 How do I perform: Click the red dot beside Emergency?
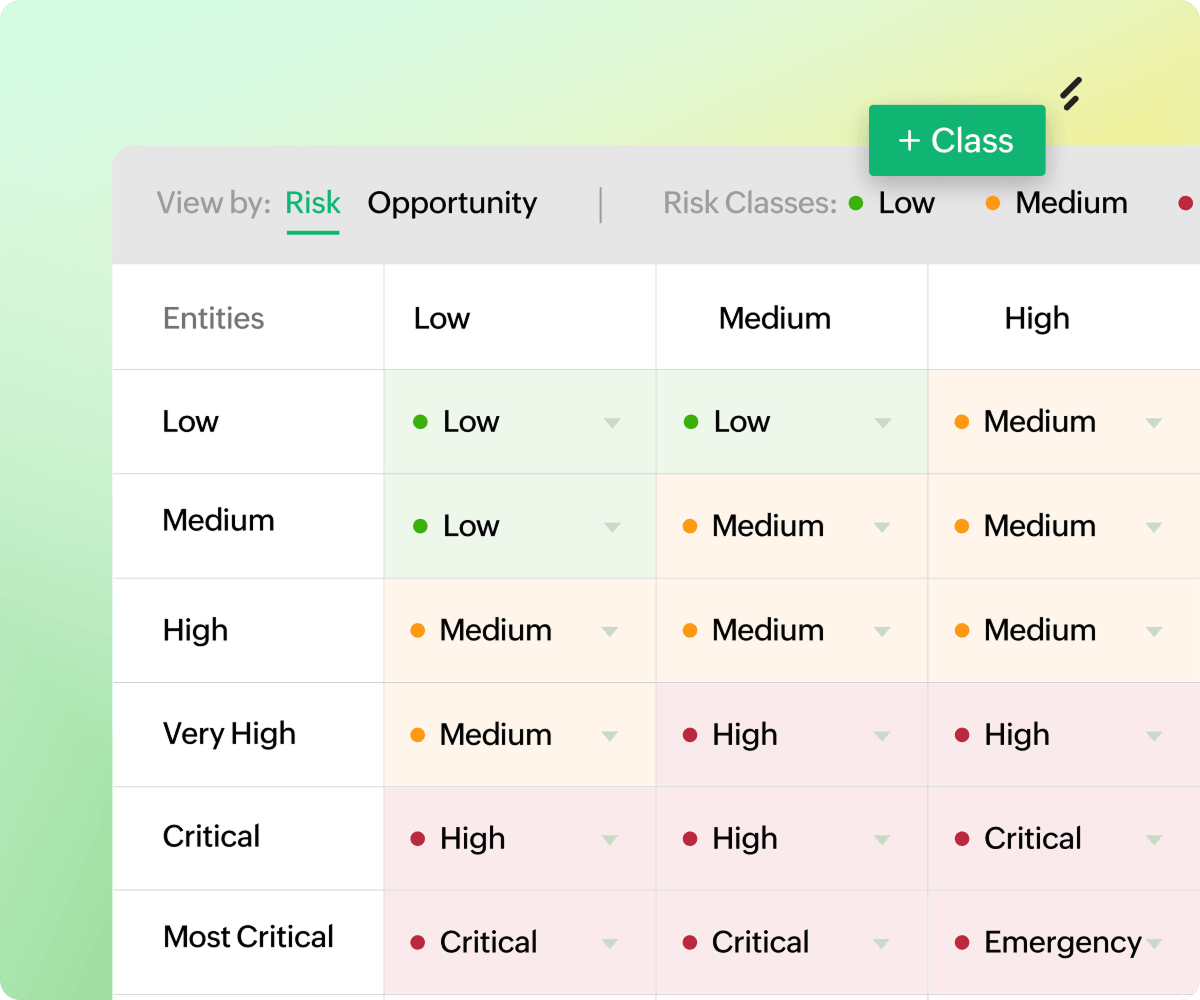tap(963, 942)
